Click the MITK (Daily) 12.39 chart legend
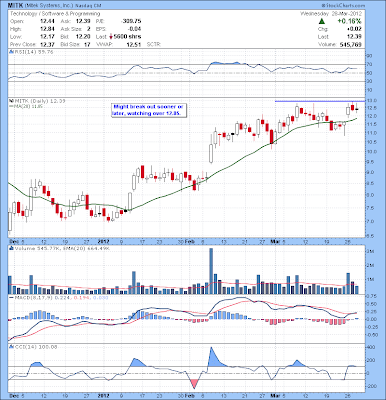The width and height of the screenshot is (386, 400). point(39,101)
